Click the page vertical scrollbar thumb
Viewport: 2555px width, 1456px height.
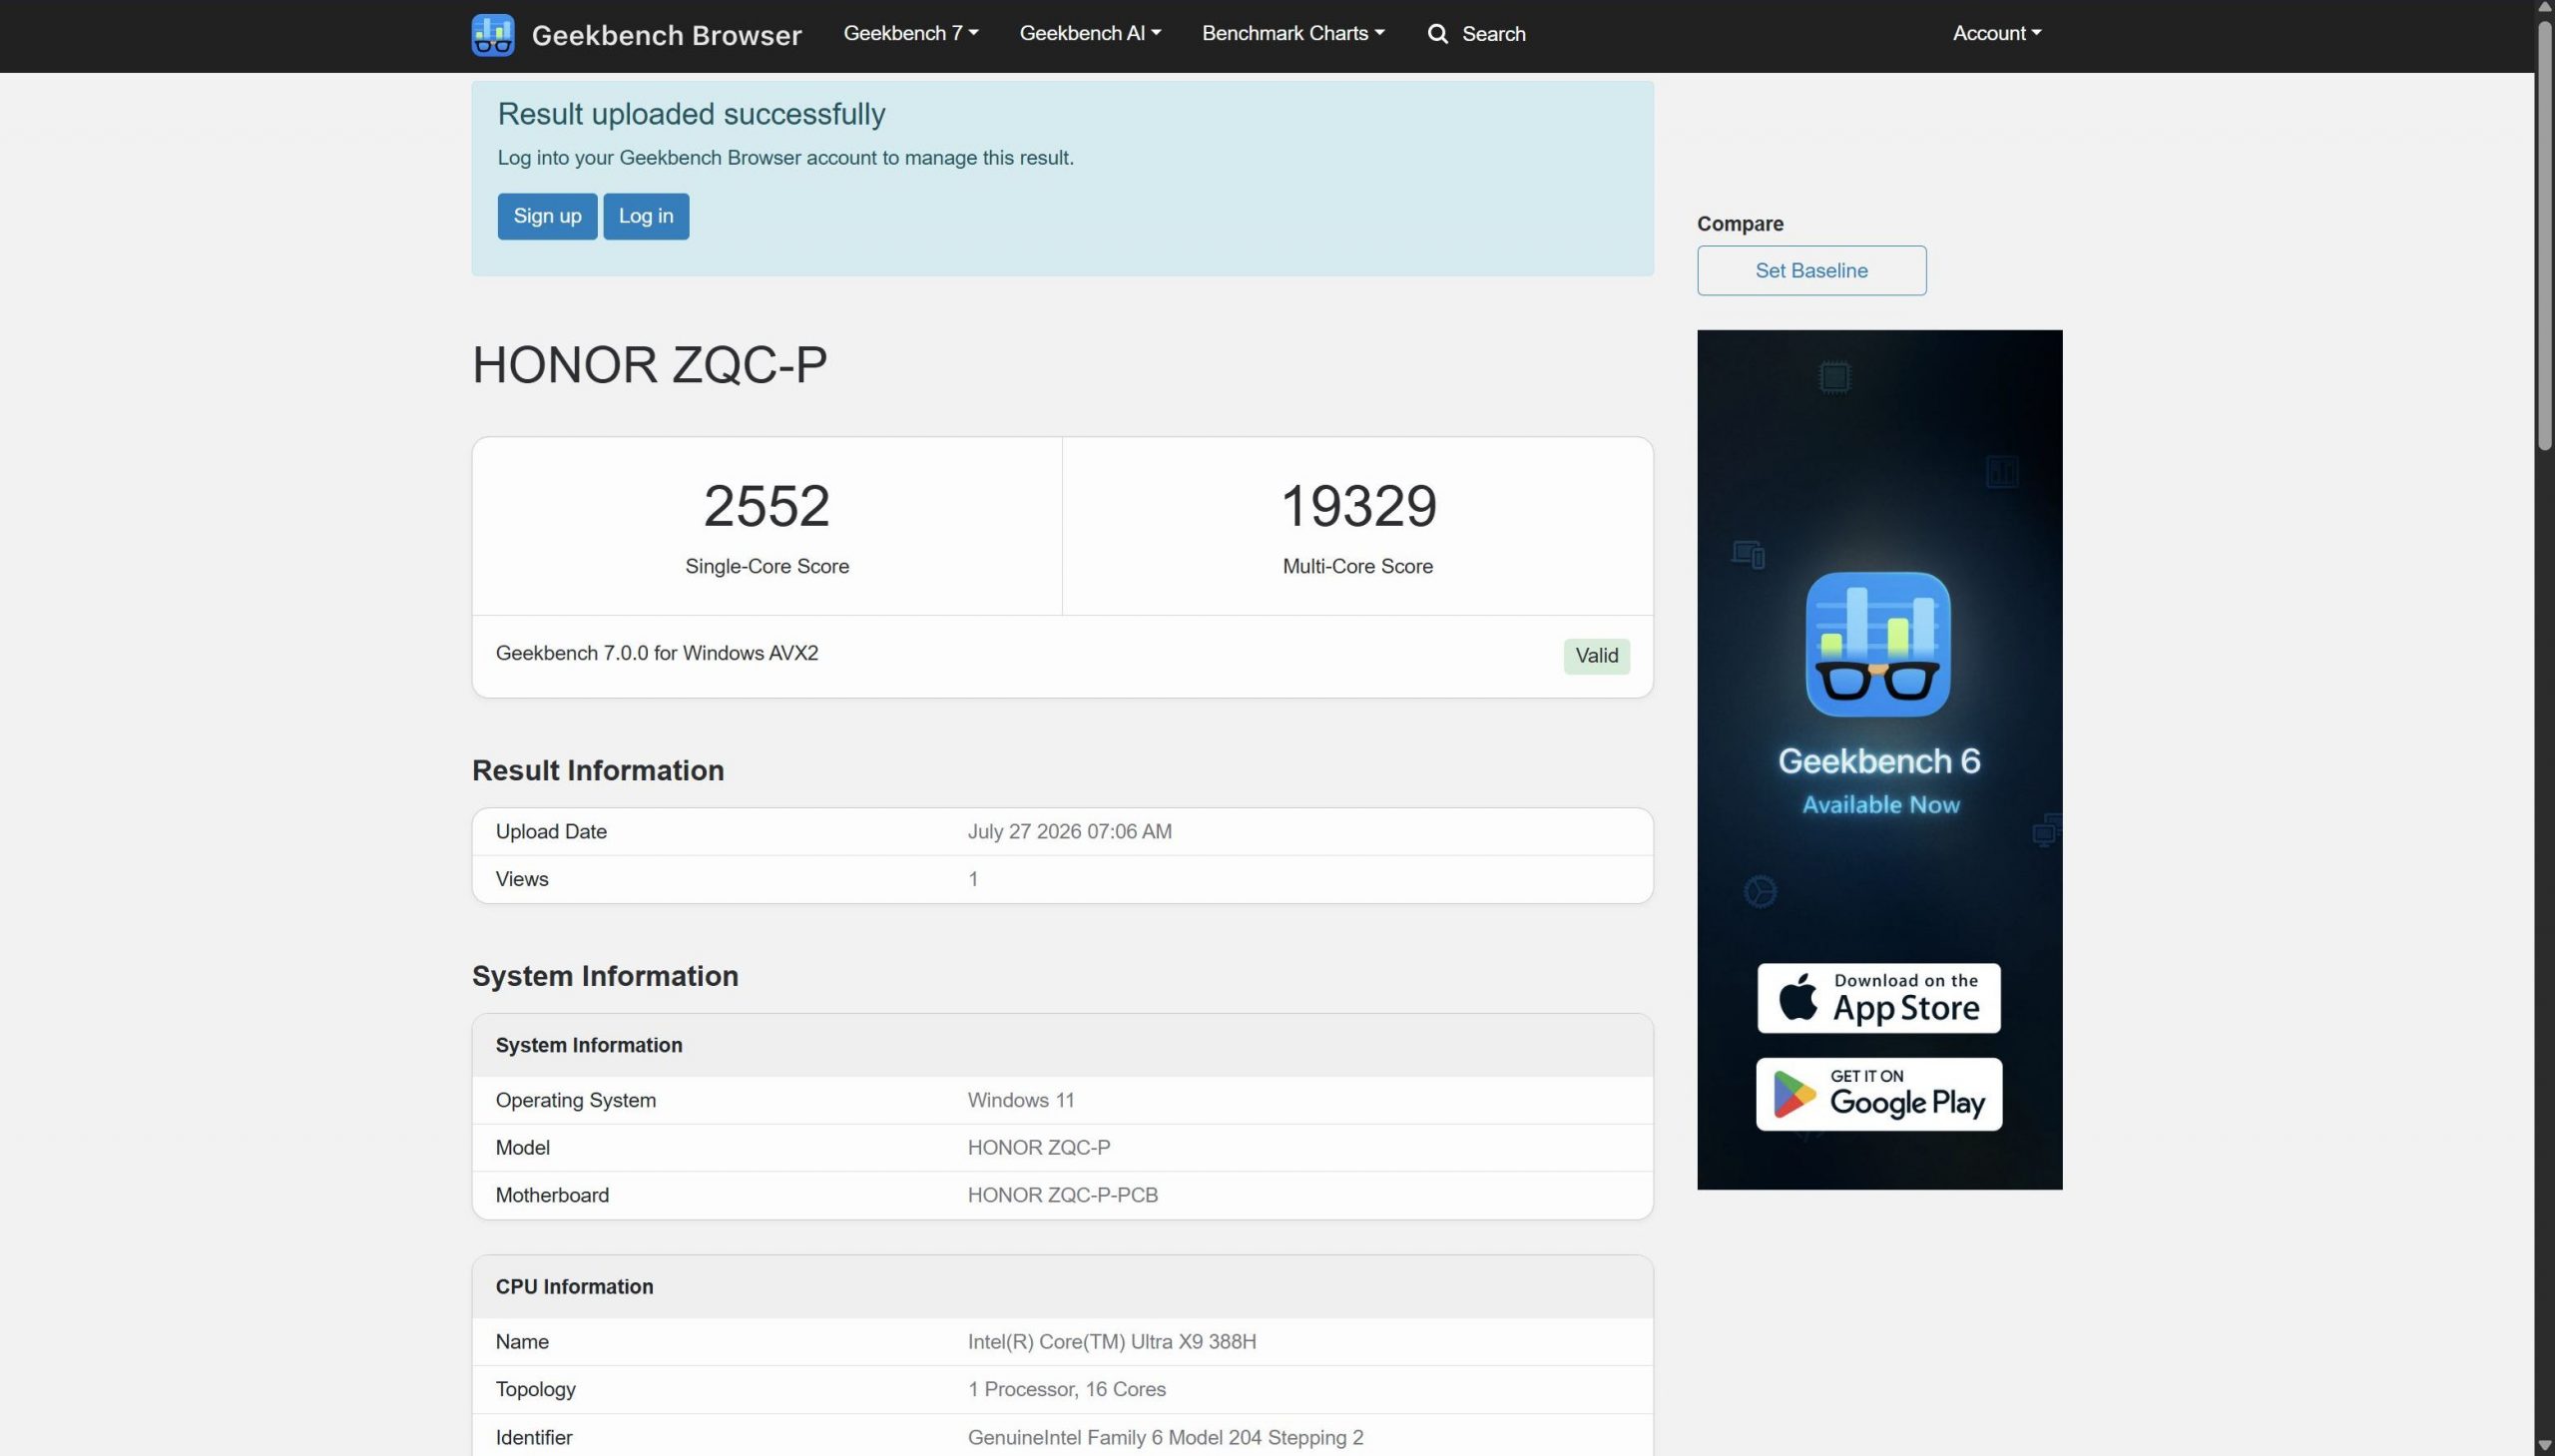(x=2545, y=235)
